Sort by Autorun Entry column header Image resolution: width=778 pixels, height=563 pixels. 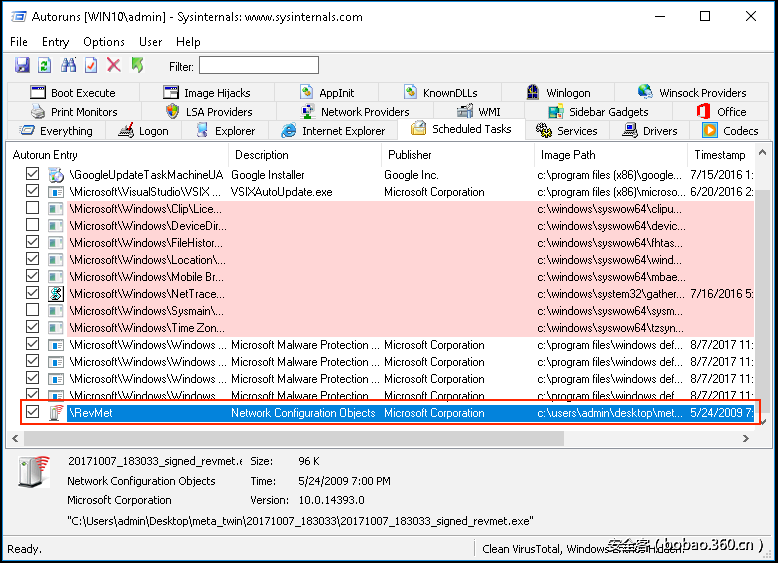point(118,155)
